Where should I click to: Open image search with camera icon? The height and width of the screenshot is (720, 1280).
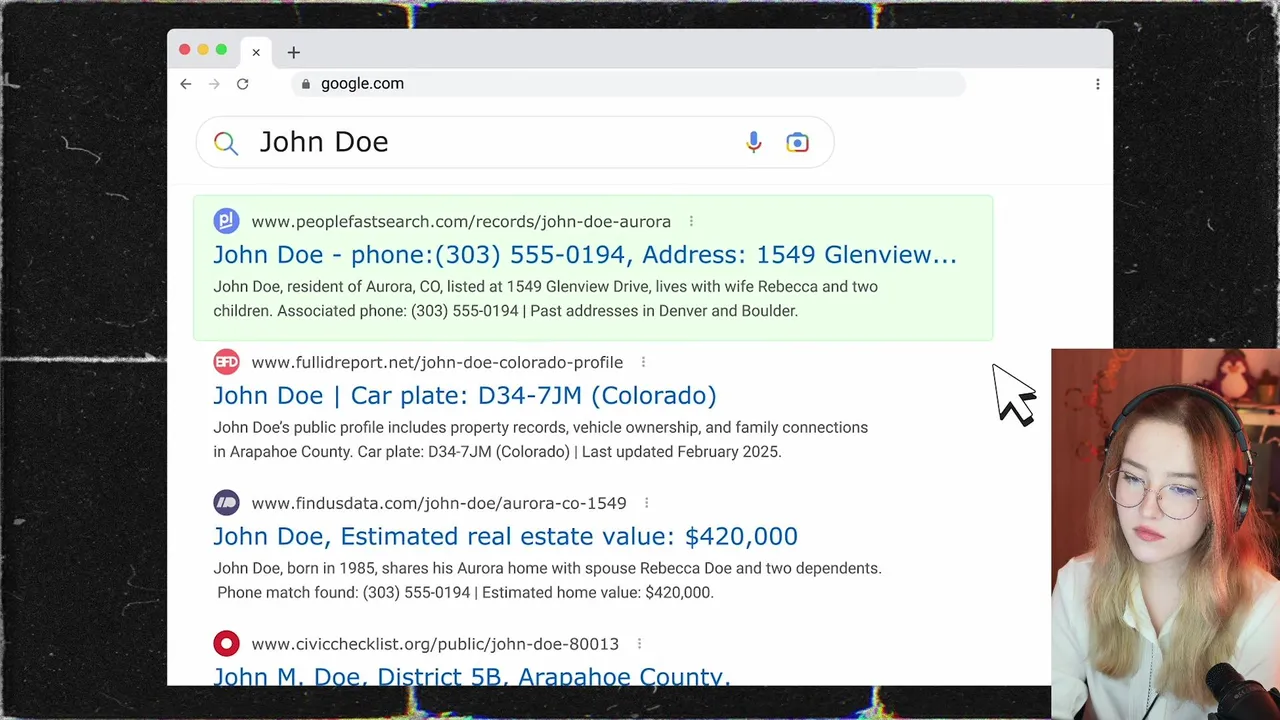[x=797, y=143]
